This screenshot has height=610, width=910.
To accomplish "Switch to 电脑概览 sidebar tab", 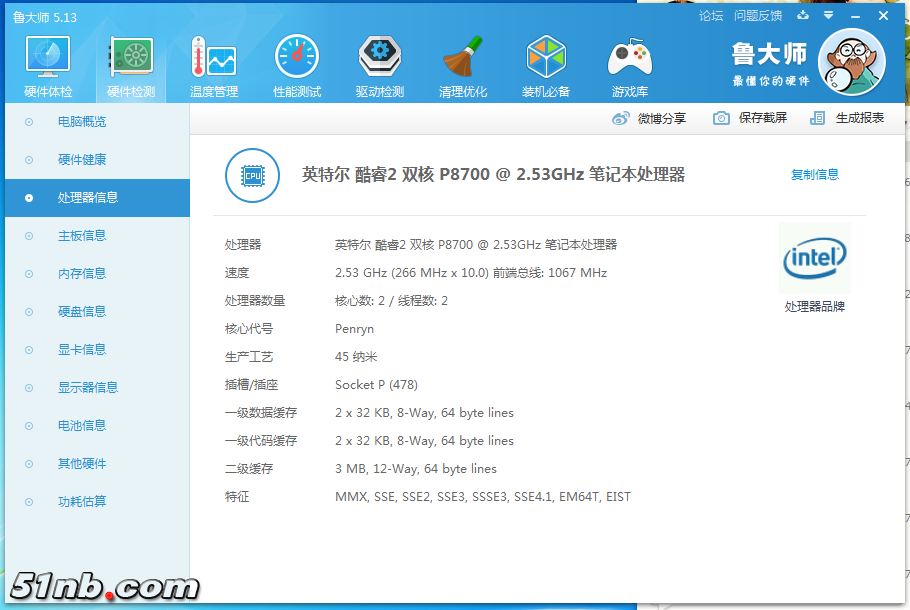I will click(x=82, y=122).
